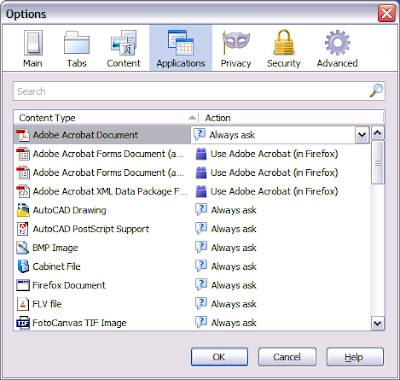This screenshot has width=400, height=380.
Task: Select the Adobe Acrobat XML Data Package icon
Action: pos(23,191)
